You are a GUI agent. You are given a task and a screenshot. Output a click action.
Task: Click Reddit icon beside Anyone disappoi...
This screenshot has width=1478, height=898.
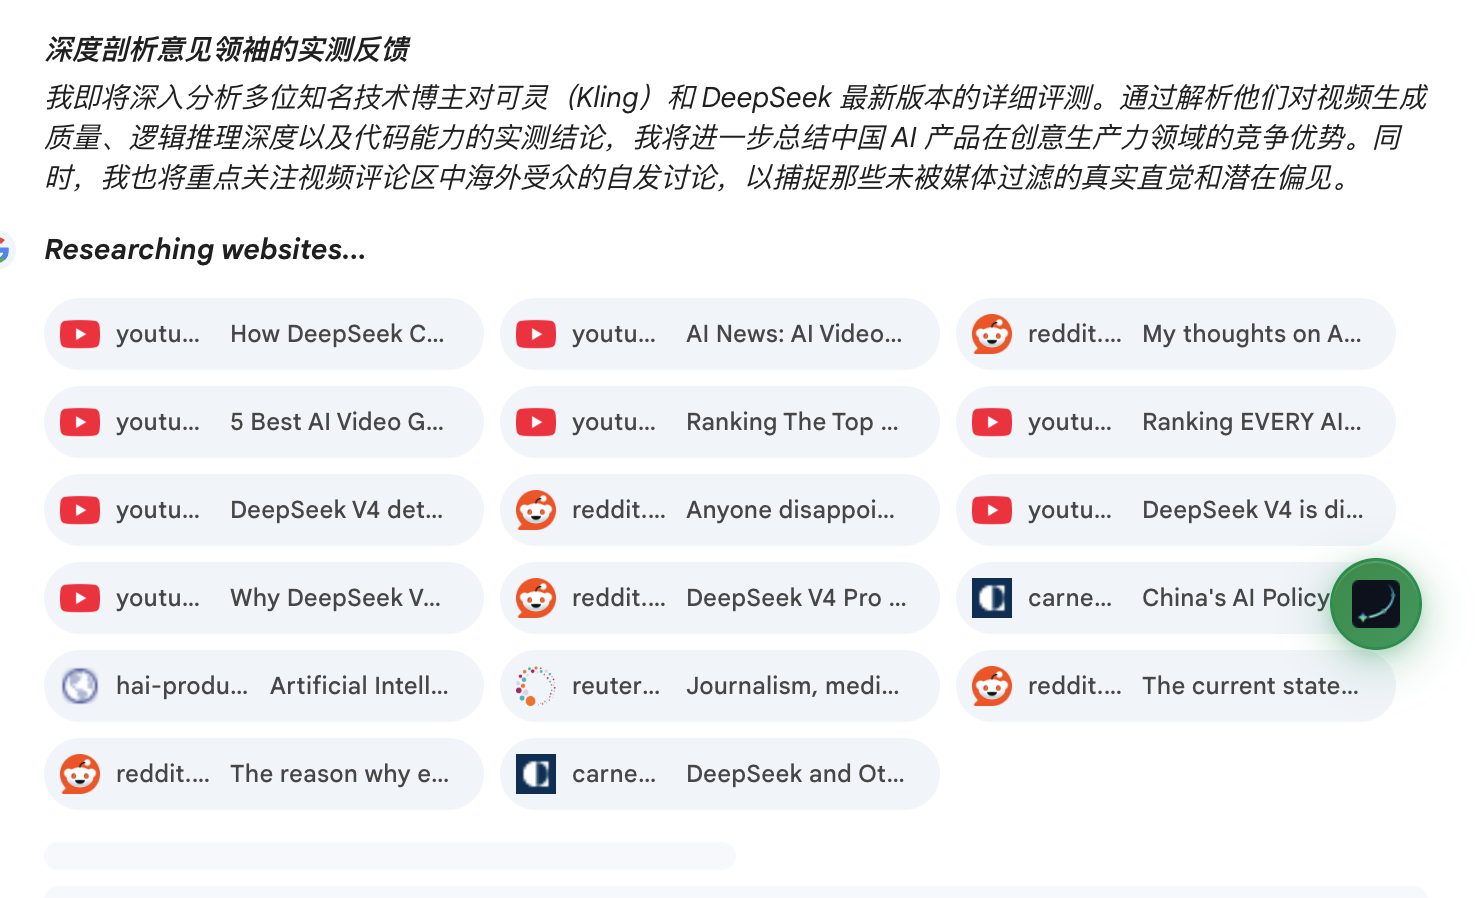click(536, 510)
